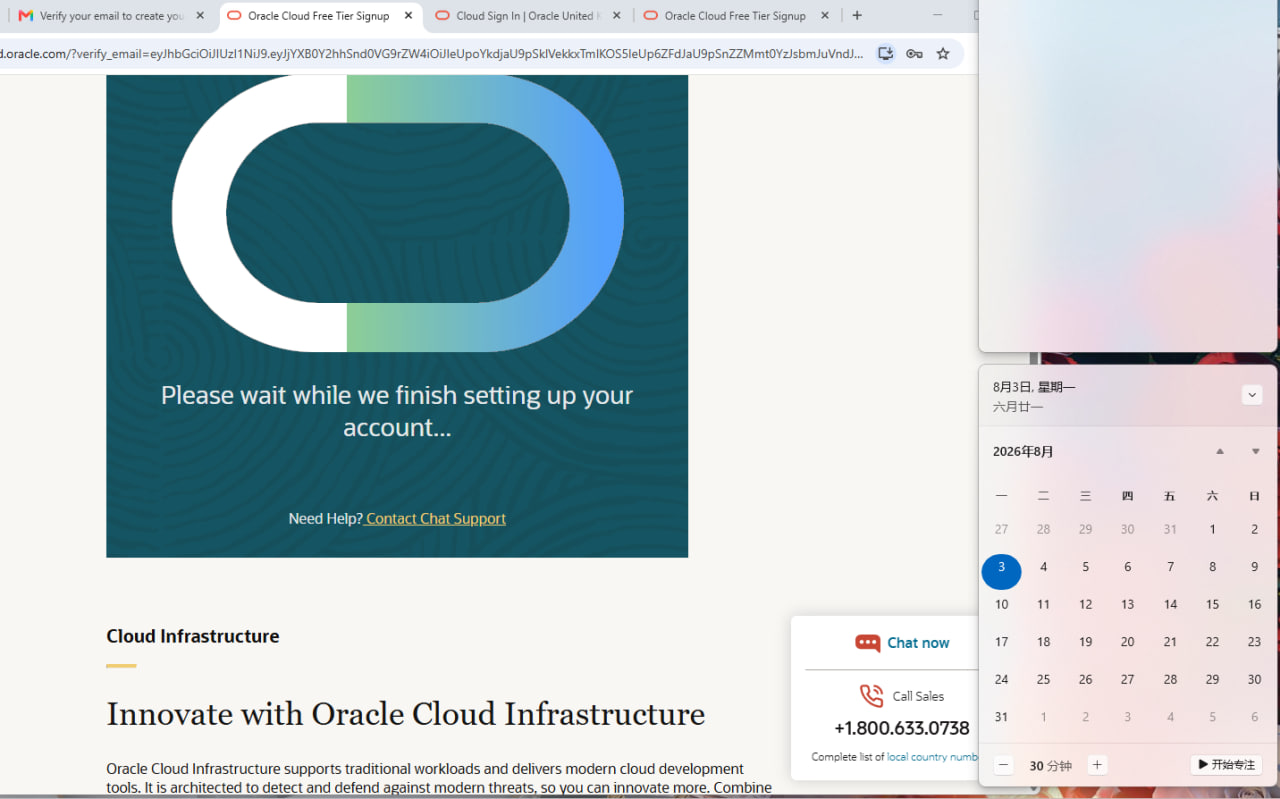The height and width of the screenshot is (799, 1280).
Task: Click the 2026年8月 month header
Action: pos(1023,452)
